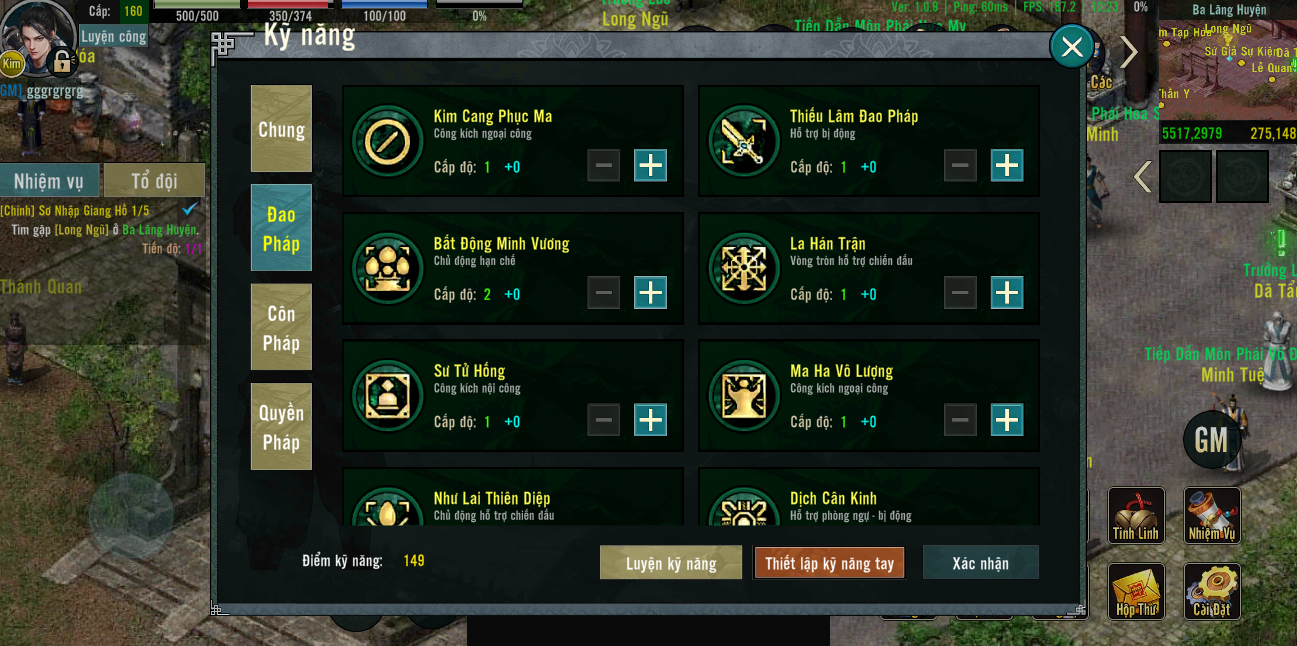Select the Thiếu Lâm Đao Pháp sword icon
The height and width of the screenshot is (646, 1297).
pos(744,141)
